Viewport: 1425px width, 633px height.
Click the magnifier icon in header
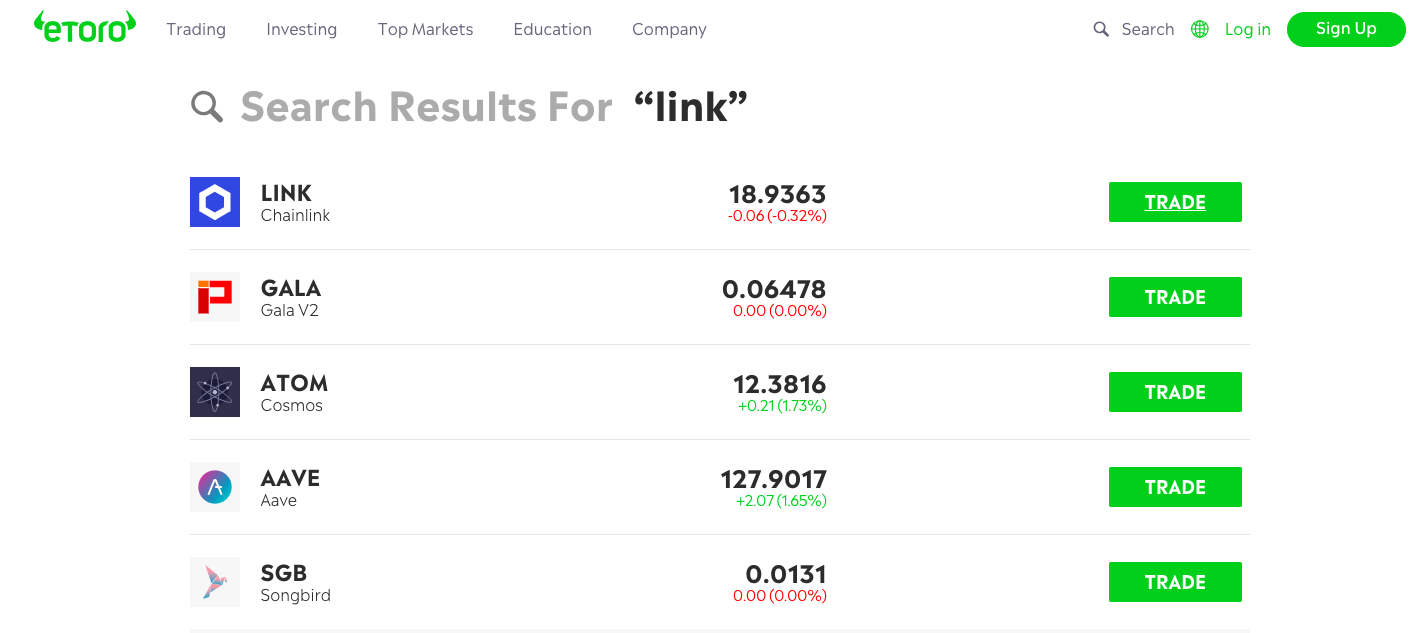click(1101, 29)
